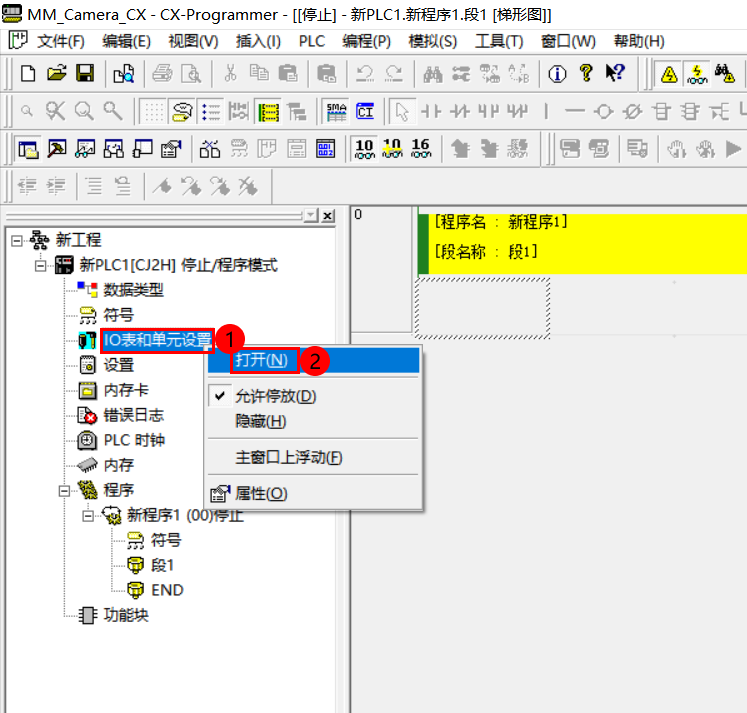Select the arrow selection mode tool
Image resolution: width=747 pixels, height=713 pixels.
coord(402,112)
